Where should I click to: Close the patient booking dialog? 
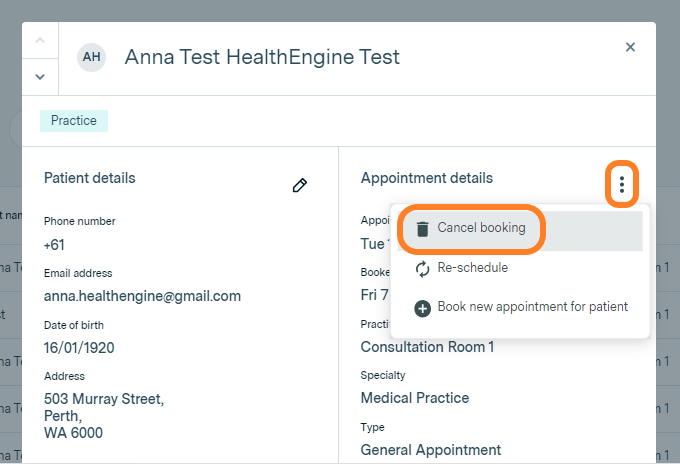pyautogui.click(x=630, y=47)
